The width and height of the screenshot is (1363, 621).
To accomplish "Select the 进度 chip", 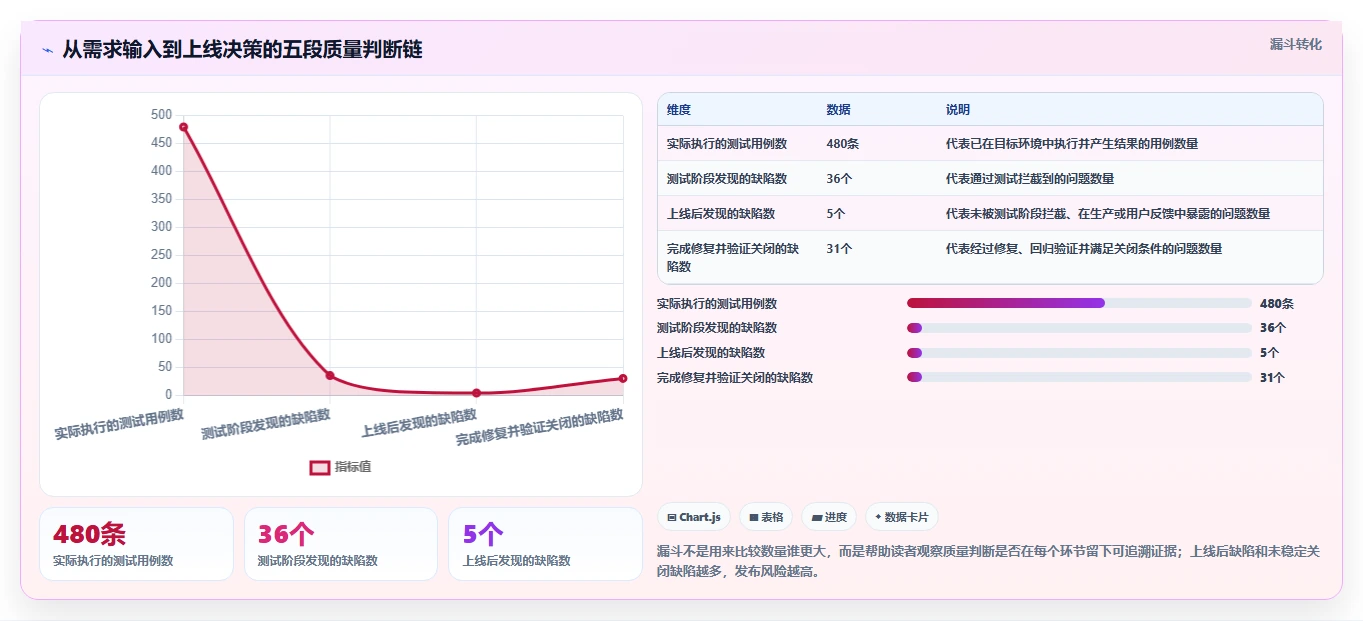I will point(828,517).
